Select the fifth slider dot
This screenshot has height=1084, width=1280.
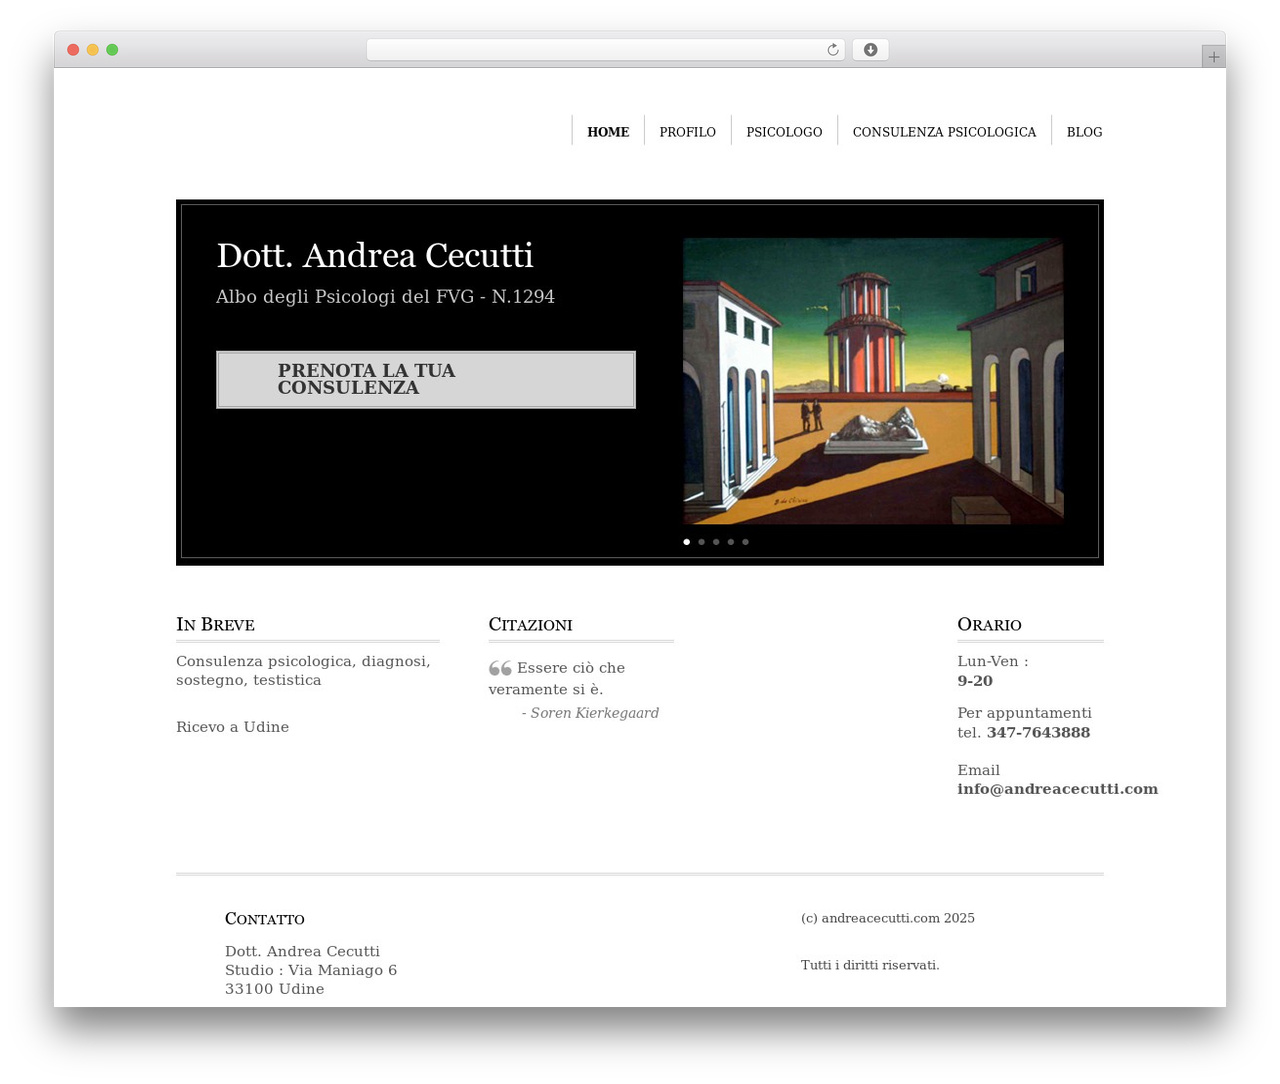[x=745, y=542]
